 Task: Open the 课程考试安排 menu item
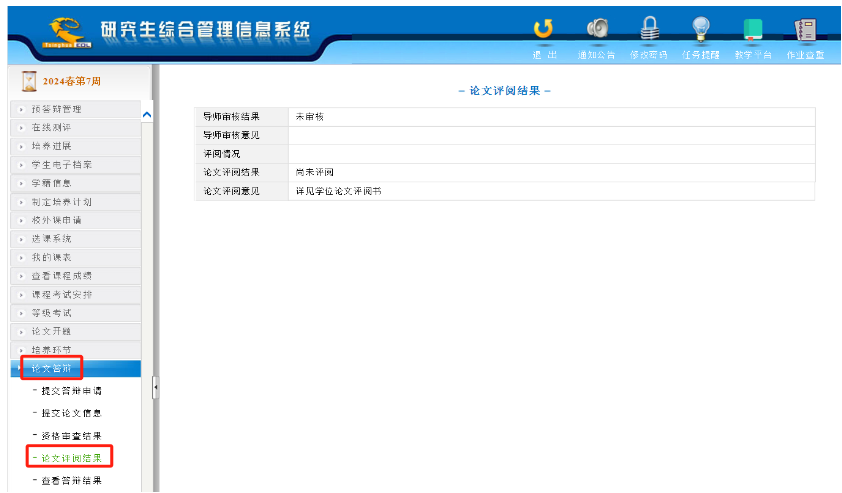point(76,294)
